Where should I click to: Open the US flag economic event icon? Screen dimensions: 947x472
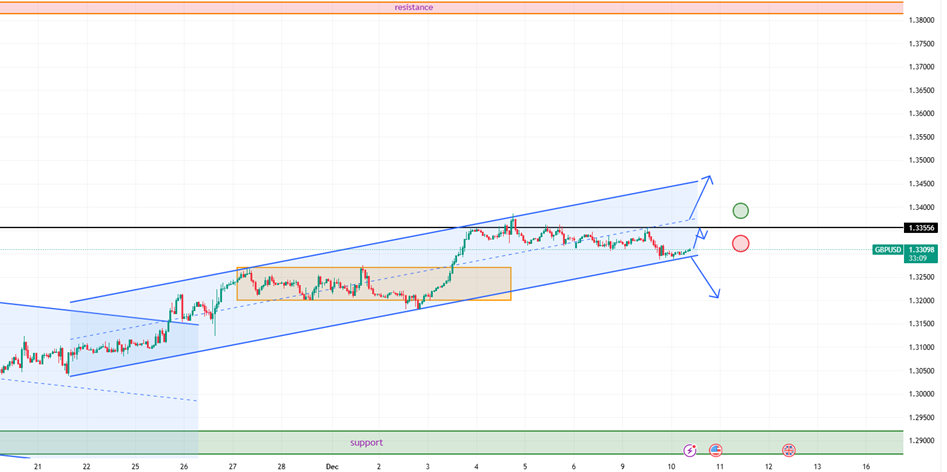coord(716,451)
